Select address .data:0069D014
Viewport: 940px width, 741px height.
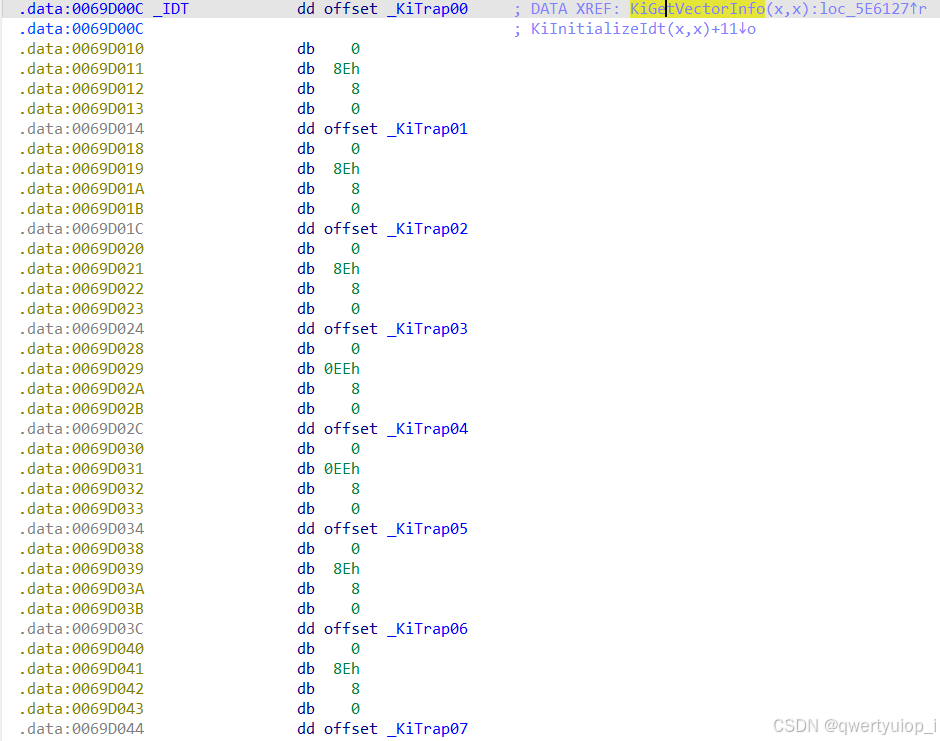click(82, 129)
